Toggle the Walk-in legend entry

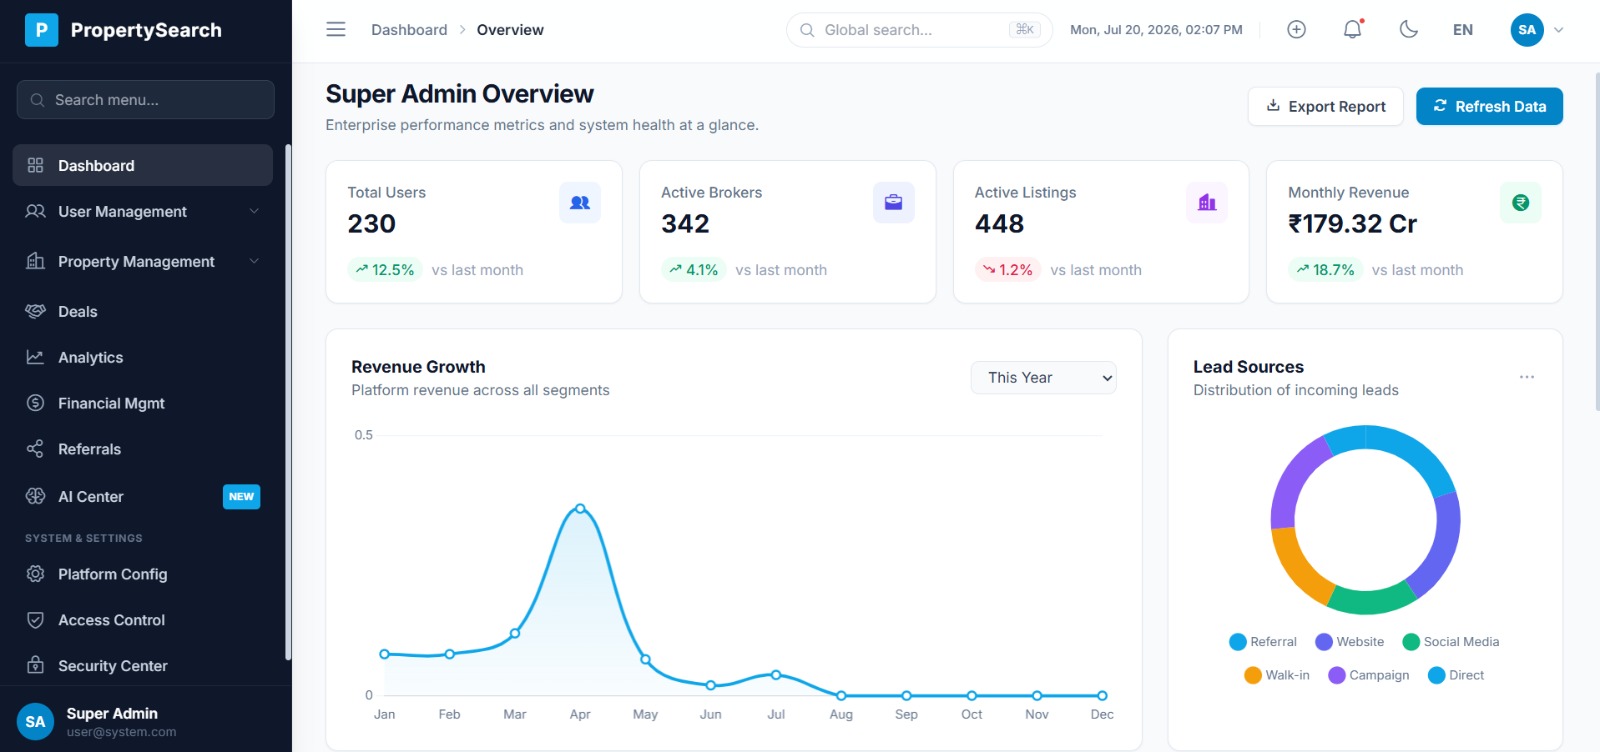1277,675
